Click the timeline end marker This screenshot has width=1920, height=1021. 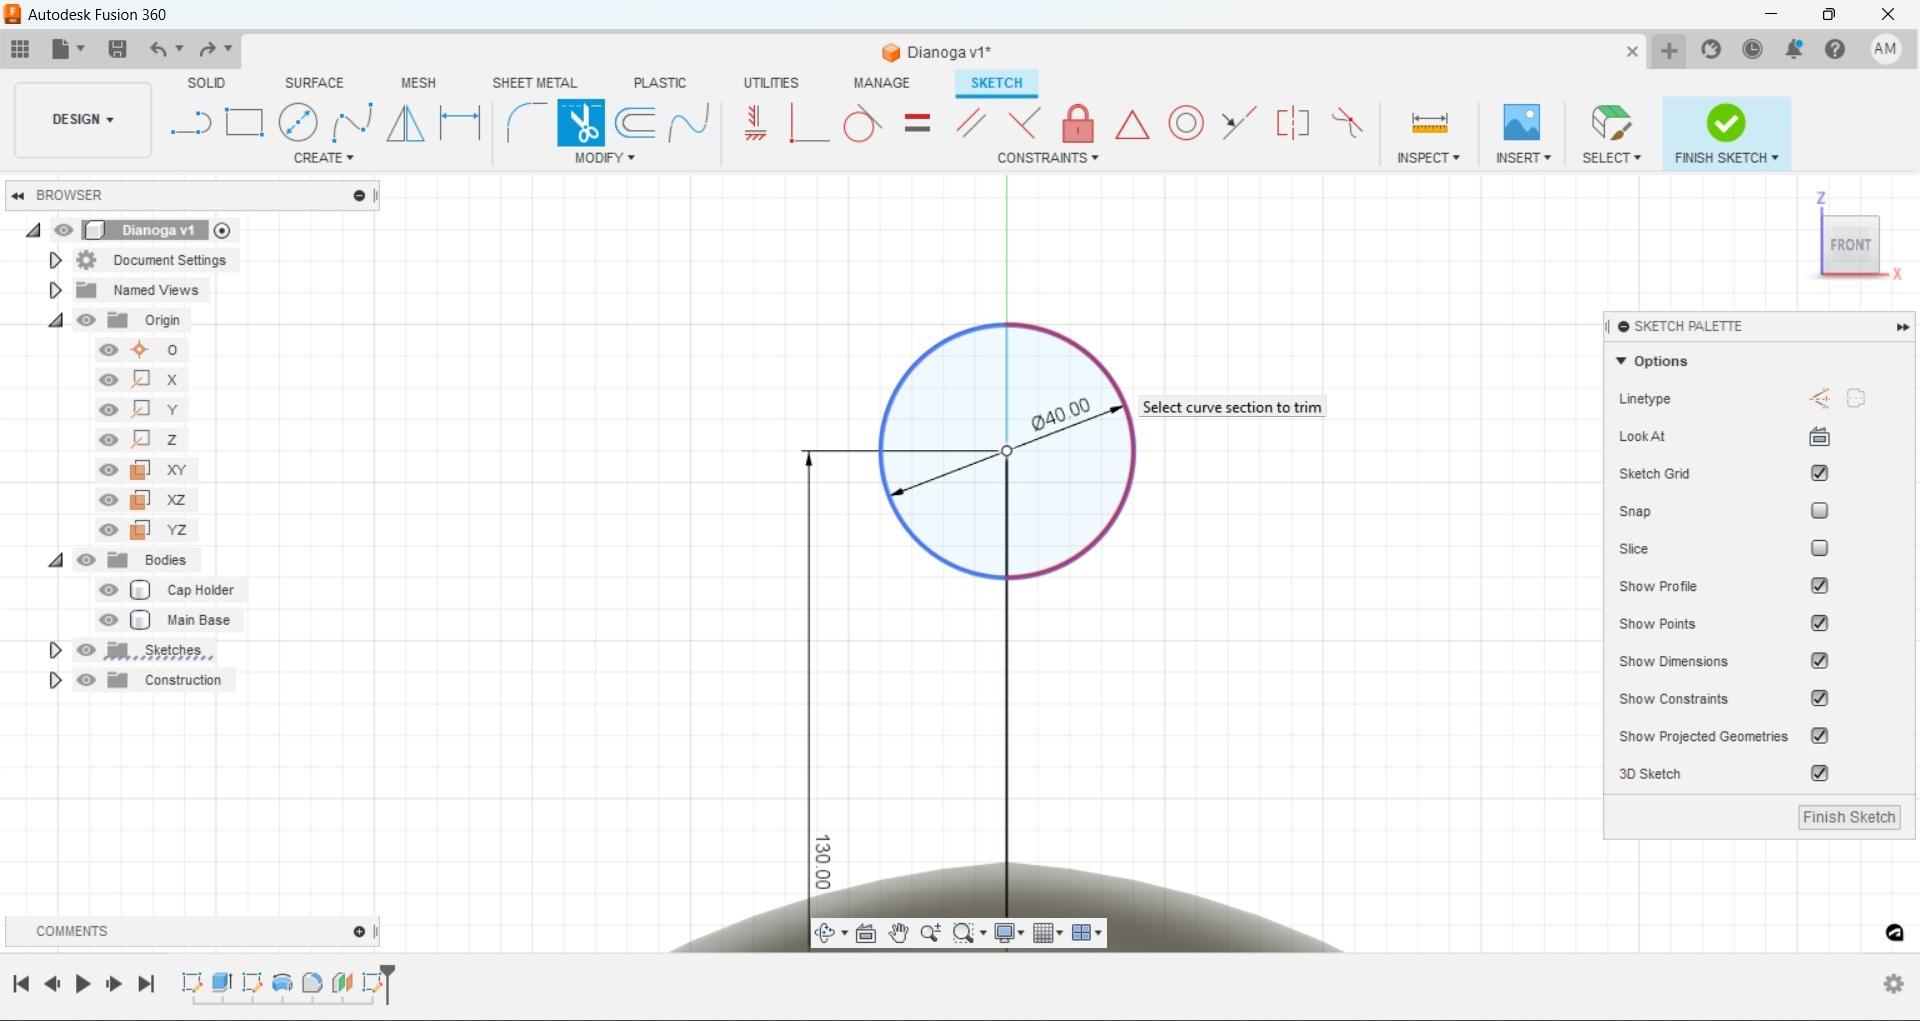(388, 982)
